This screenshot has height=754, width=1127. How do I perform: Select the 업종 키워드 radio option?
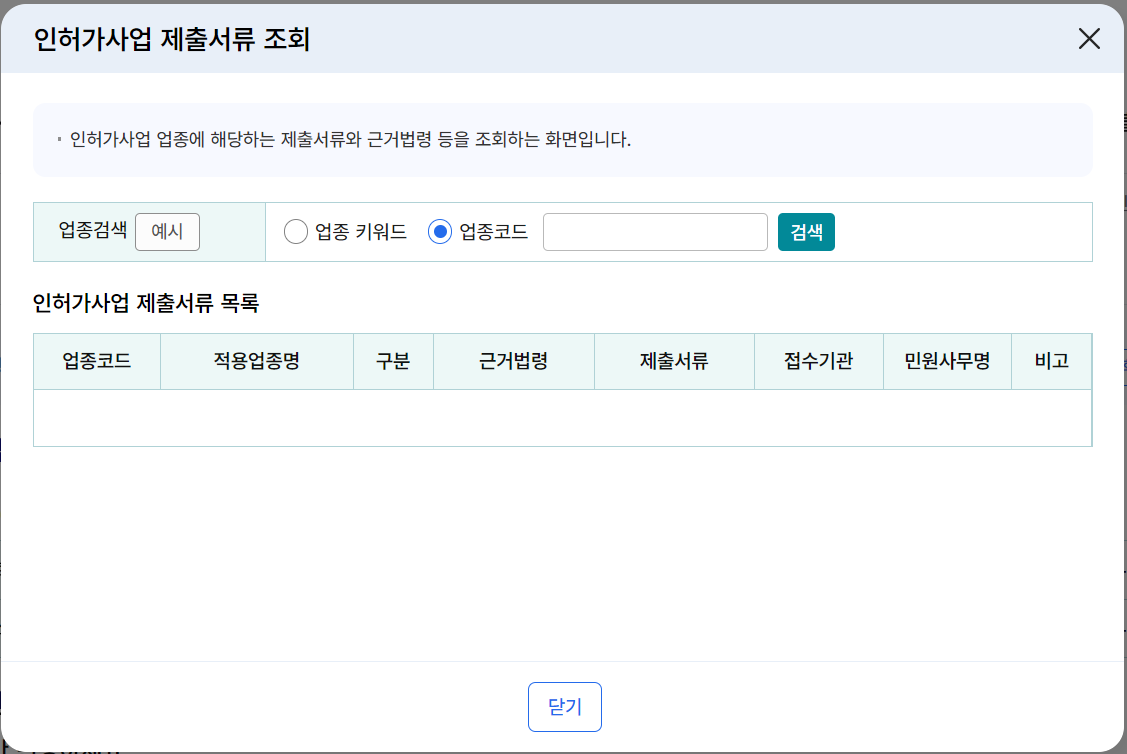point(295,231)
